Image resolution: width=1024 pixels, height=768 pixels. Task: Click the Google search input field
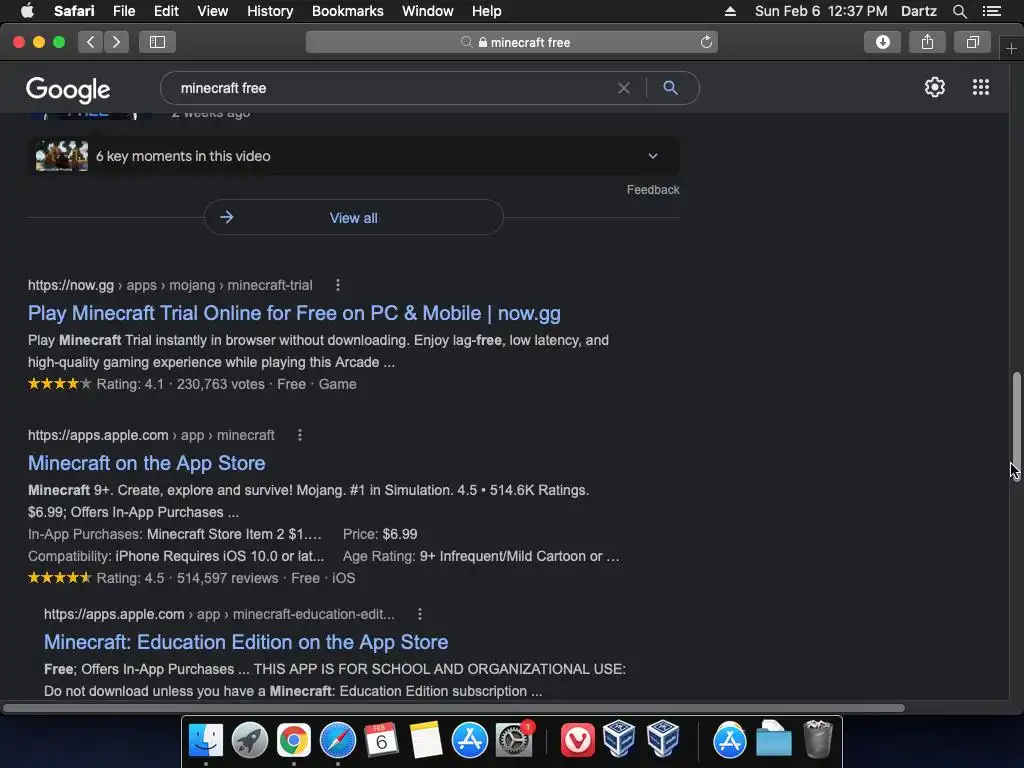point(392,88)
